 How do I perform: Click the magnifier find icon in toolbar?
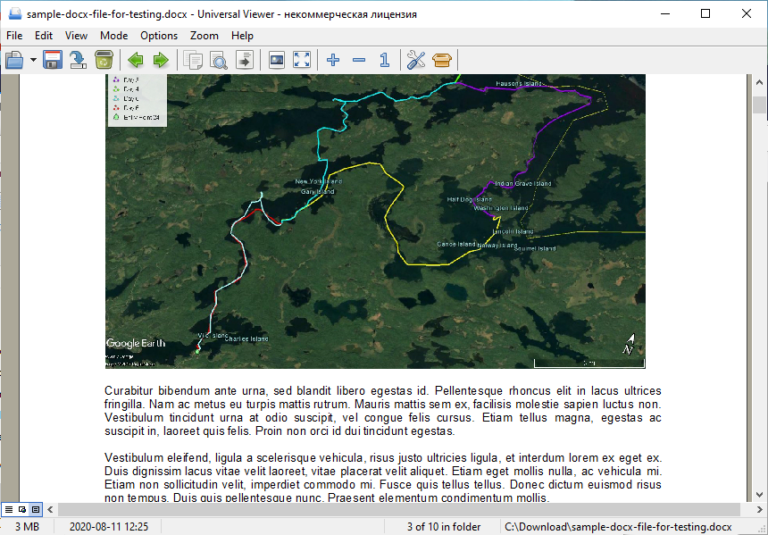217,60
